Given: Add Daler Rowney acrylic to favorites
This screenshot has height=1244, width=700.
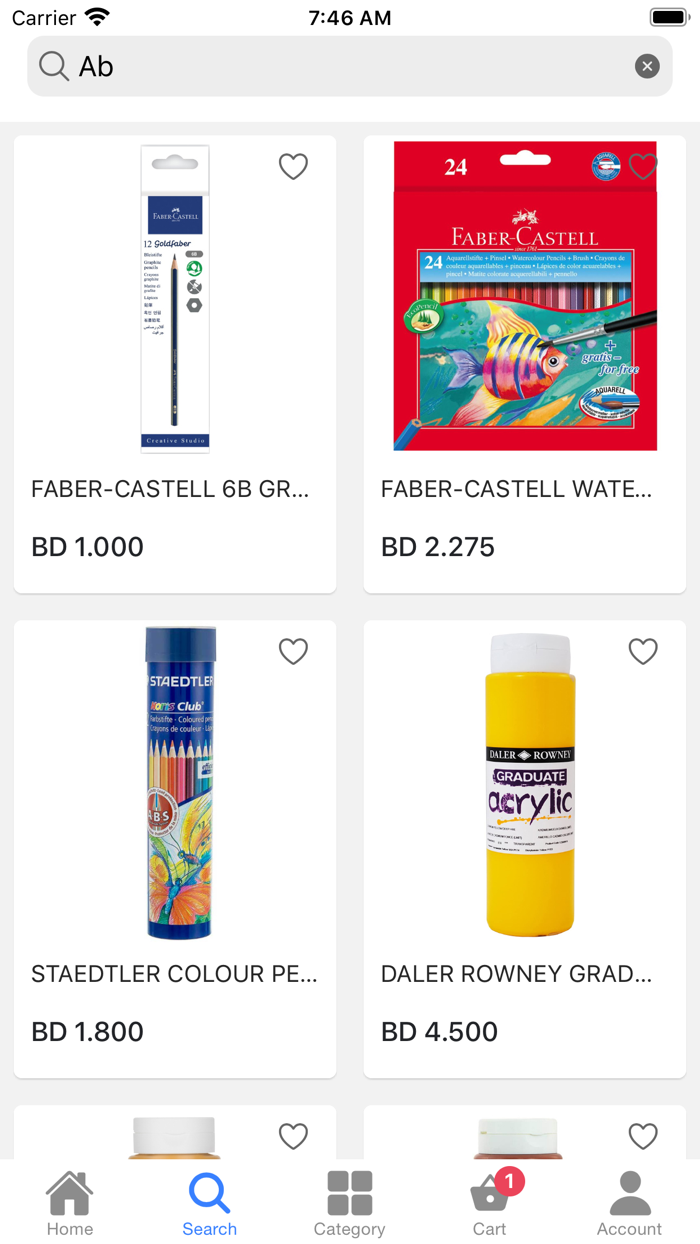Looking at the screenshot, I should (x=643, y=651).
